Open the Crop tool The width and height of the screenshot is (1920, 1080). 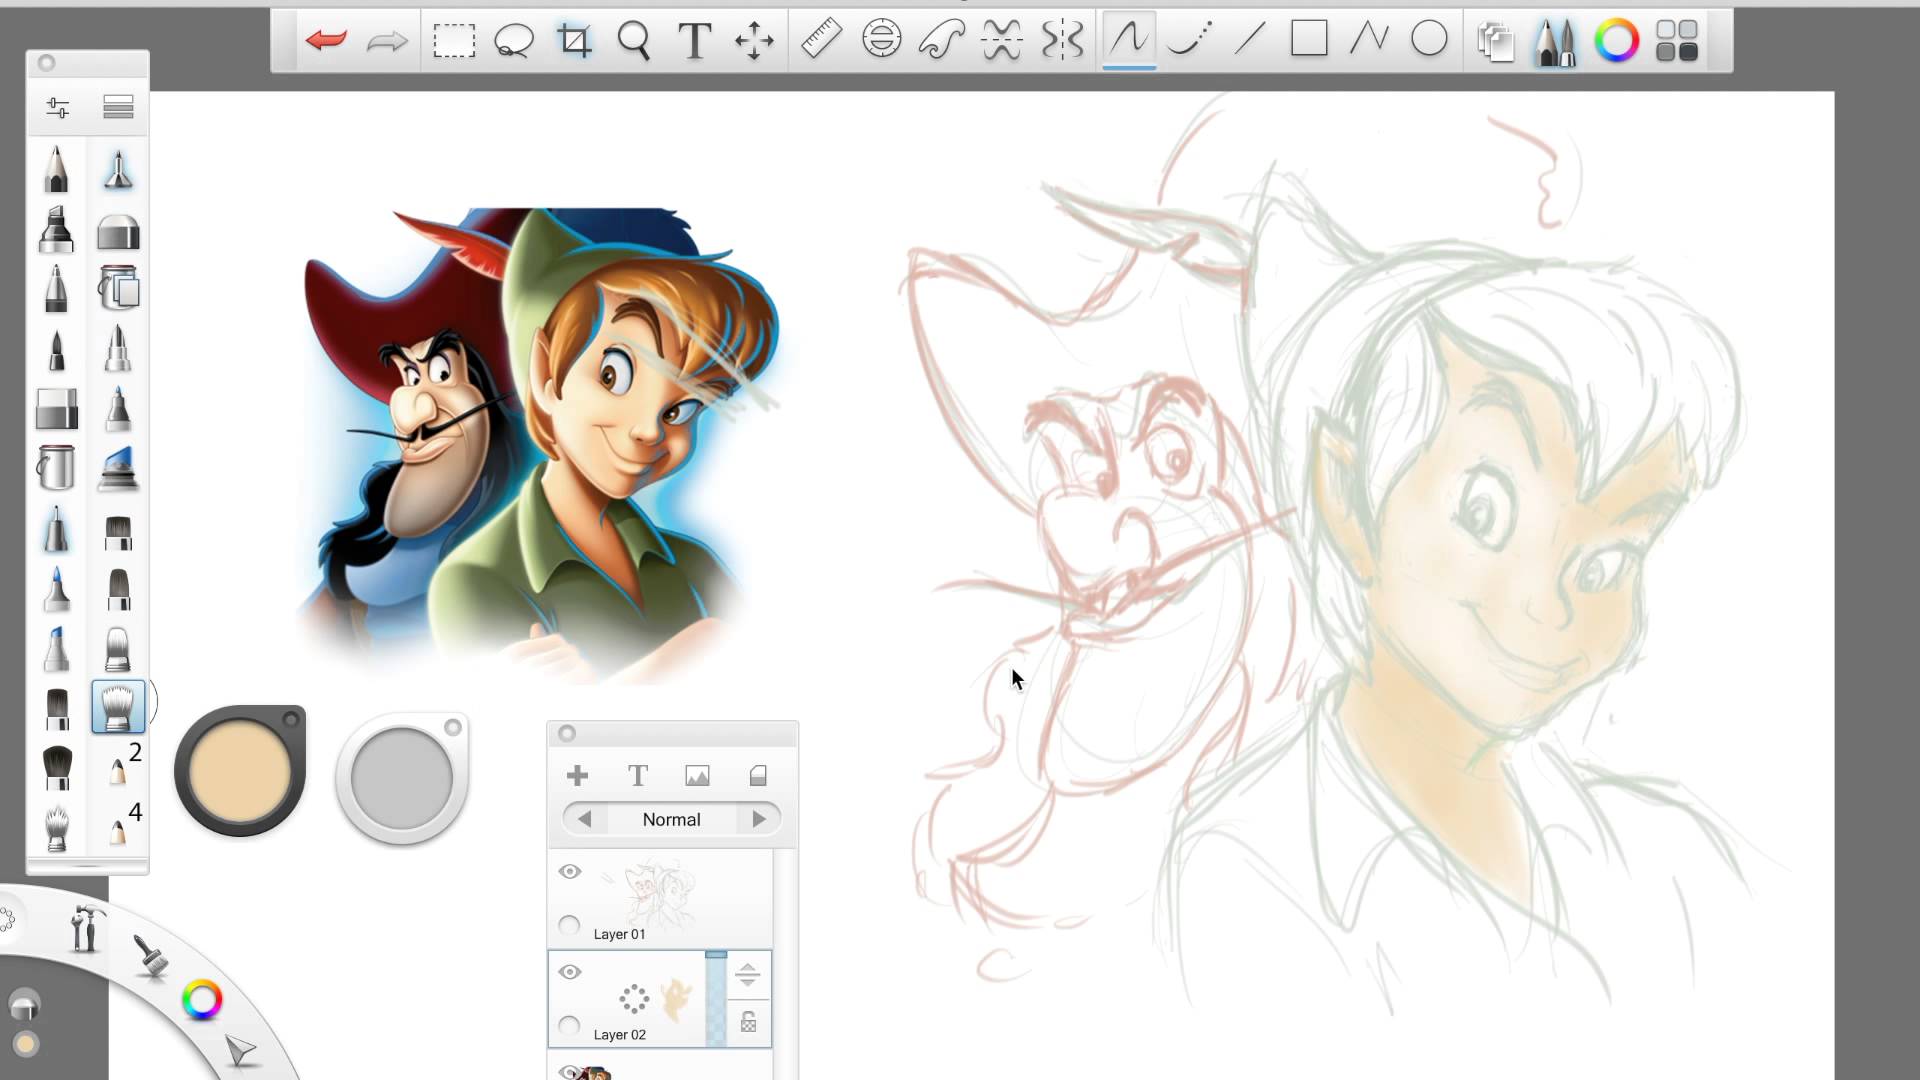tap(573, 40)
